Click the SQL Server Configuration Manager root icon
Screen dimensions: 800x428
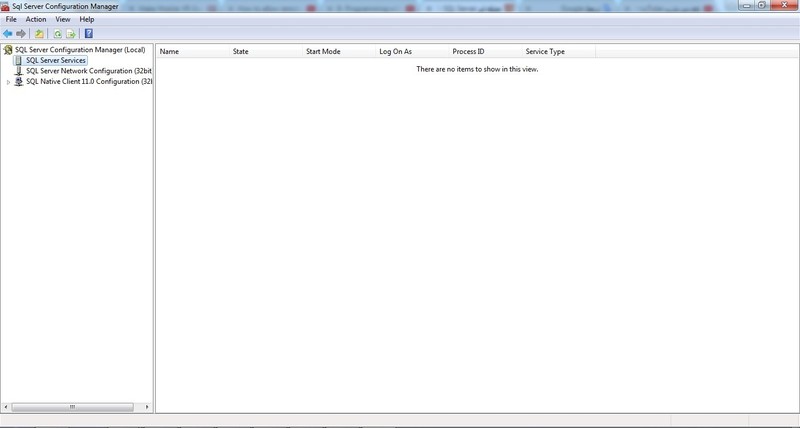tap(8, 49)
